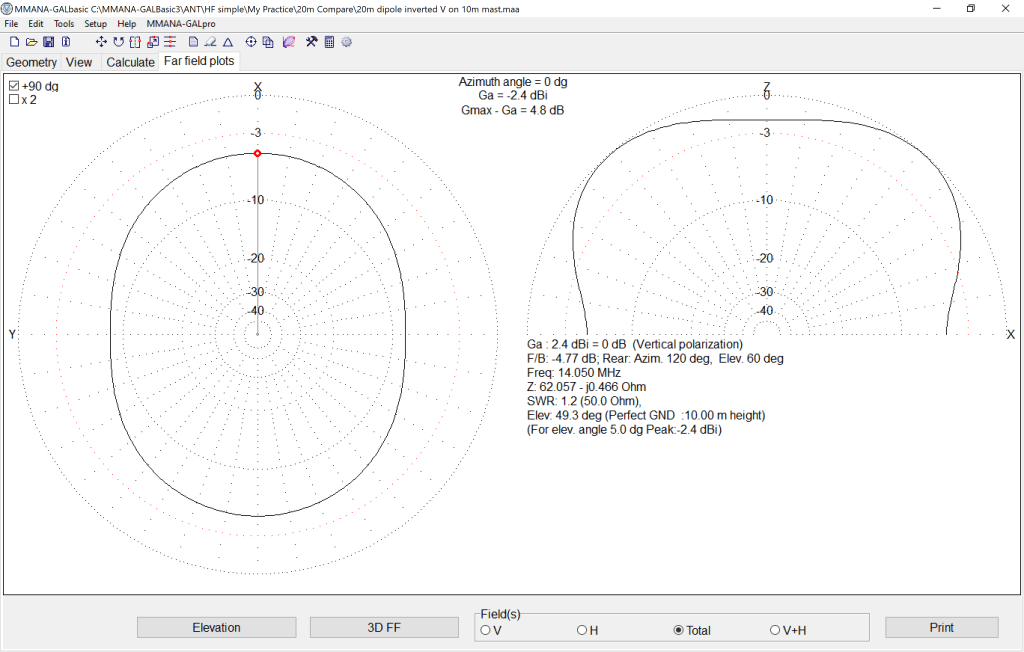The image size is (1024, 652).
Task: Select the H field radio button
Action: tap(582, 630)
